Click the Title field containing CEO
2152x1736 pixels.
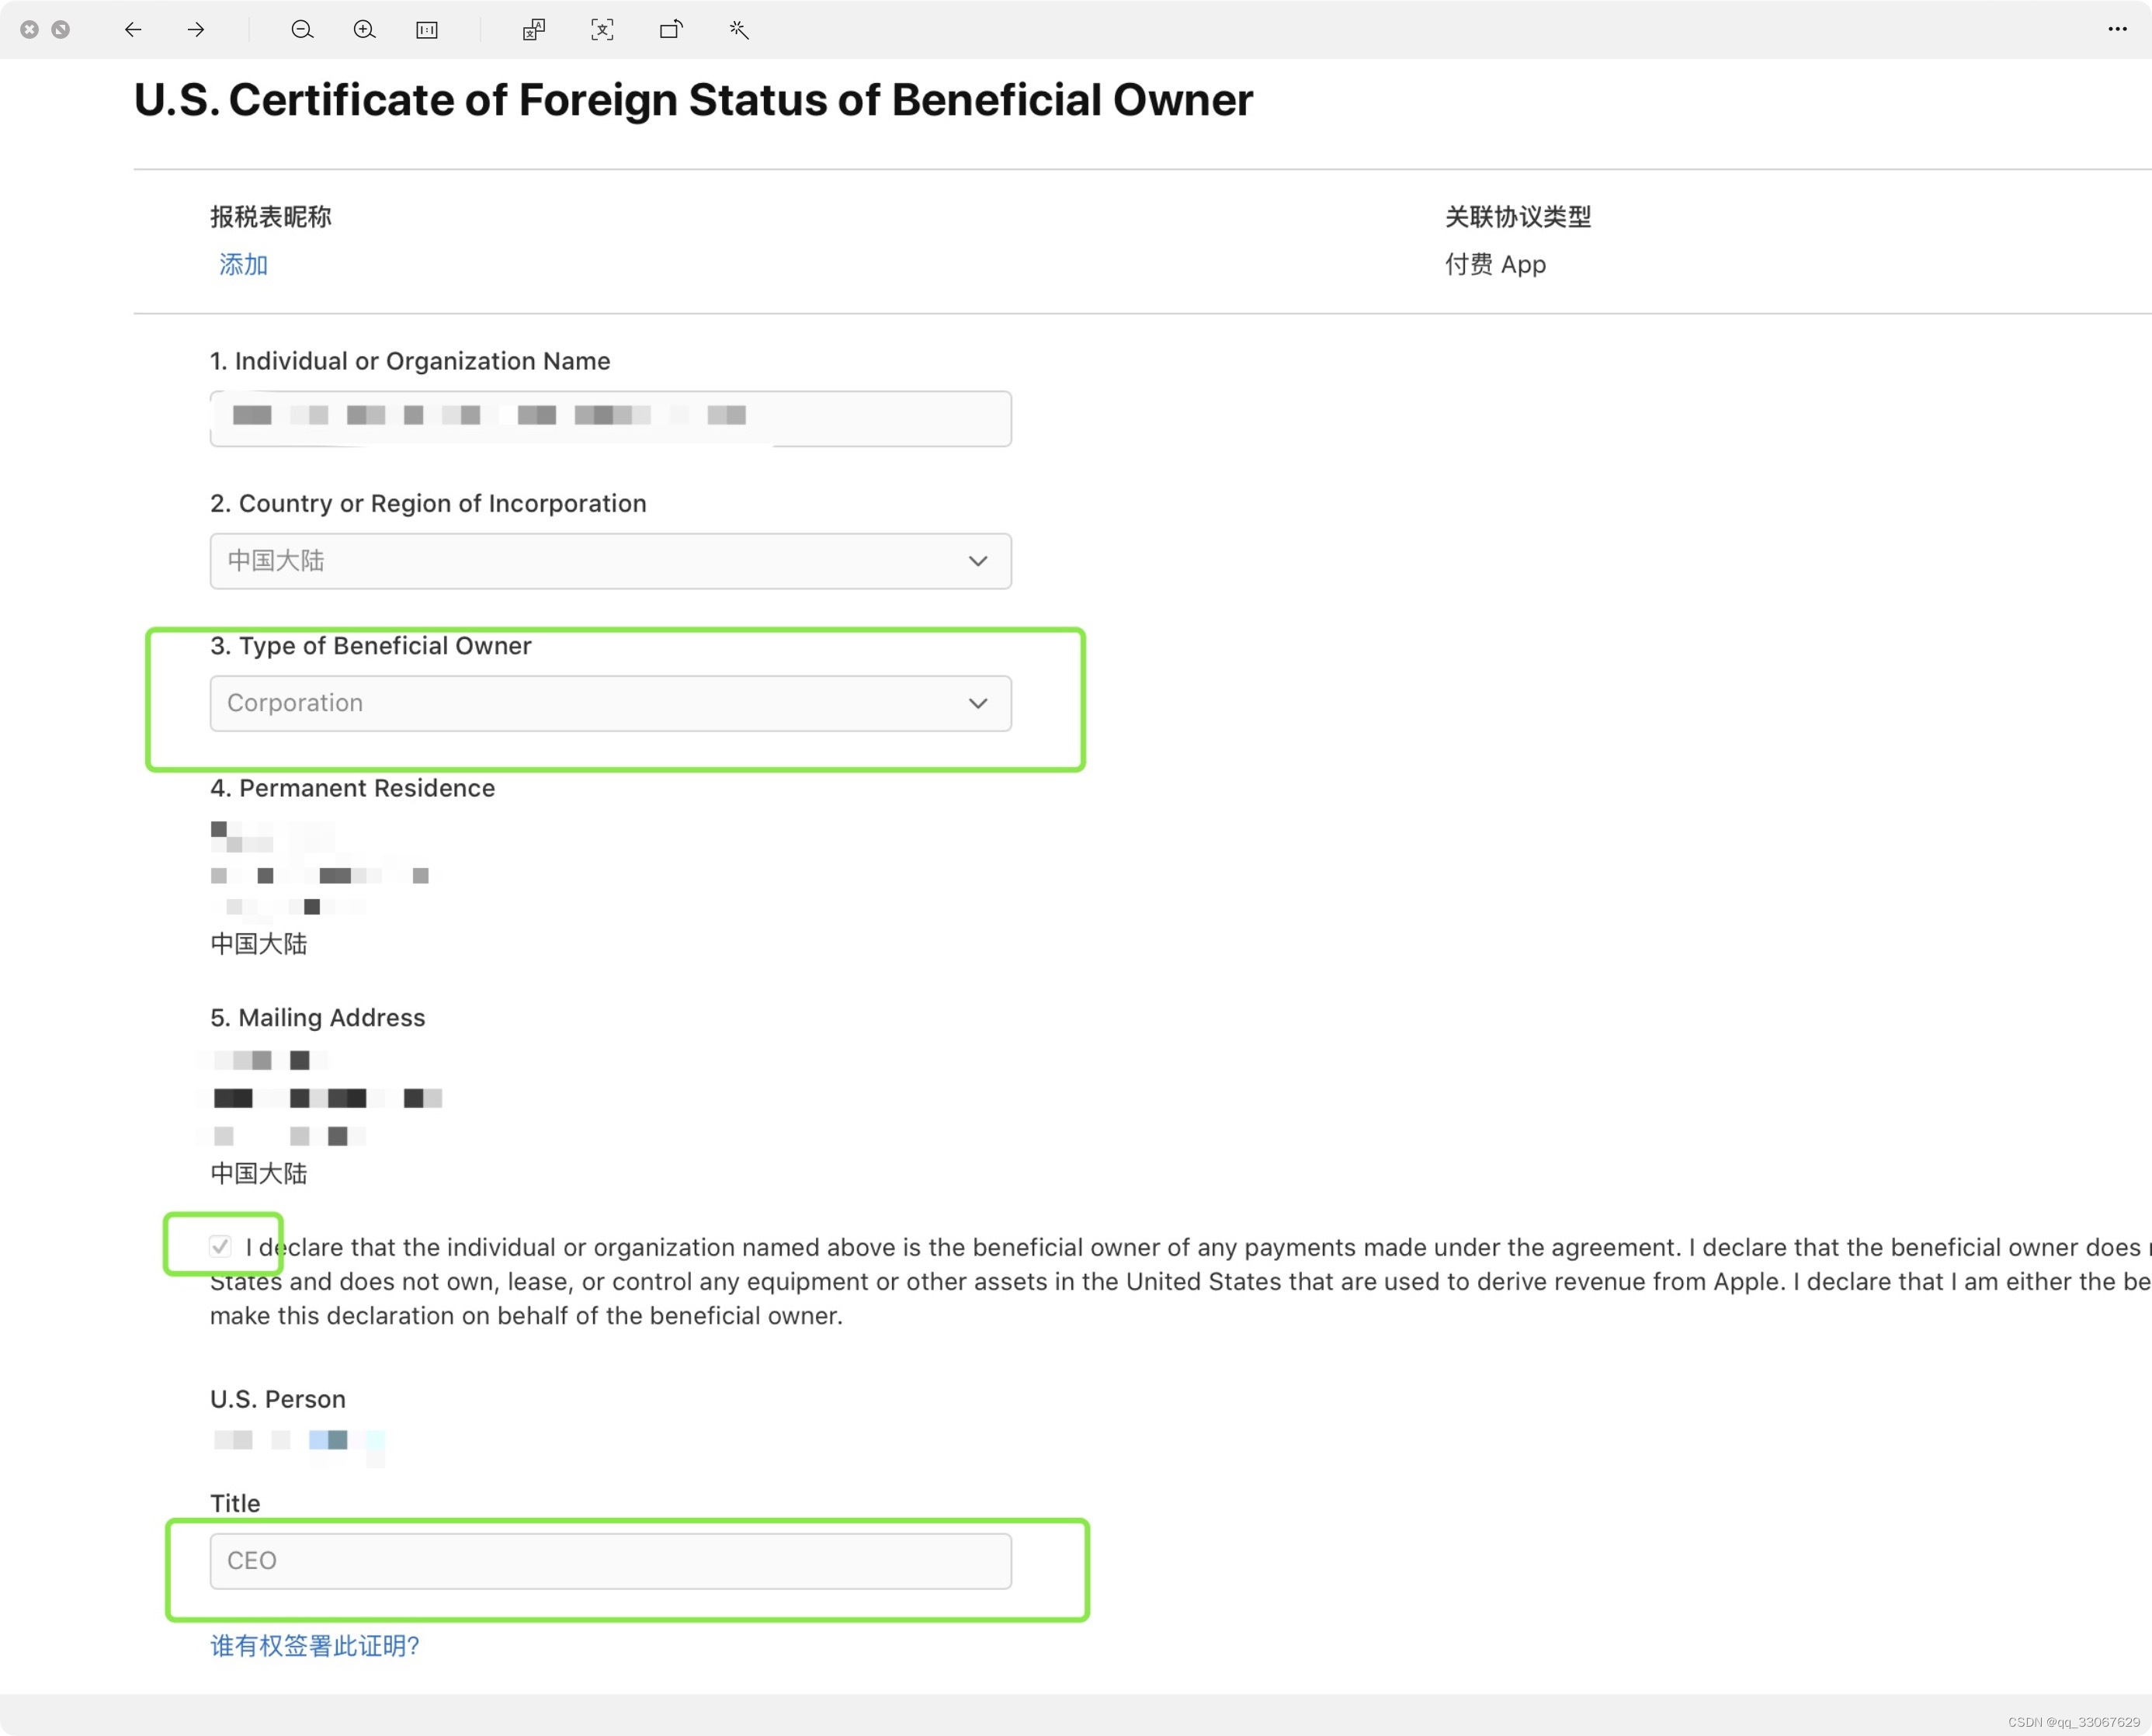tap(610, 1561)
